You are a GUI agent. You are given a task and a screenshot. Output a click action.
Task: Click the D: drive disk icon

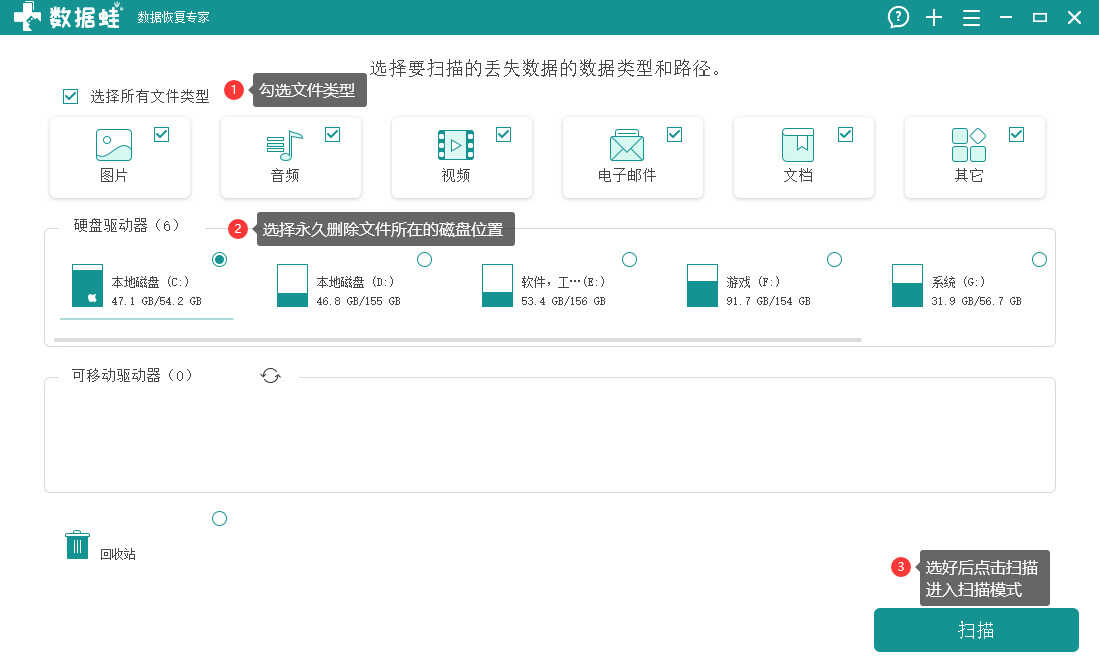tap(292, 285)
